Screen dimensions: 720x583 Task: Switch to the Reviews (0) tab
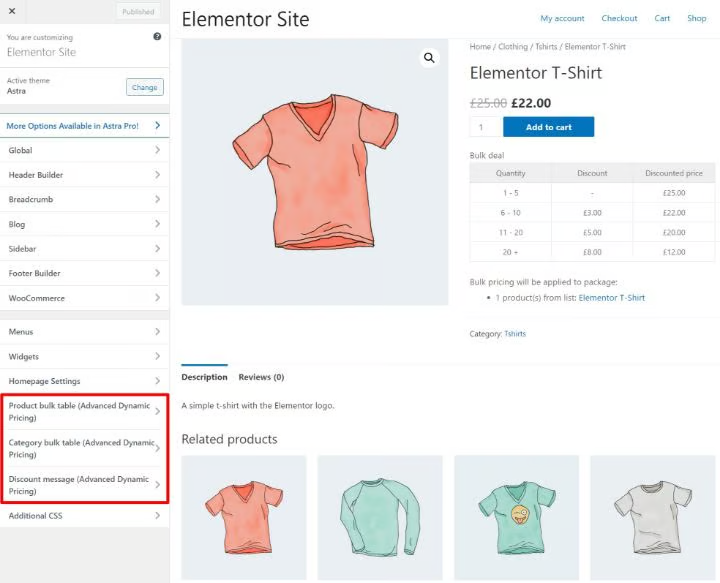tap(261, 377)
